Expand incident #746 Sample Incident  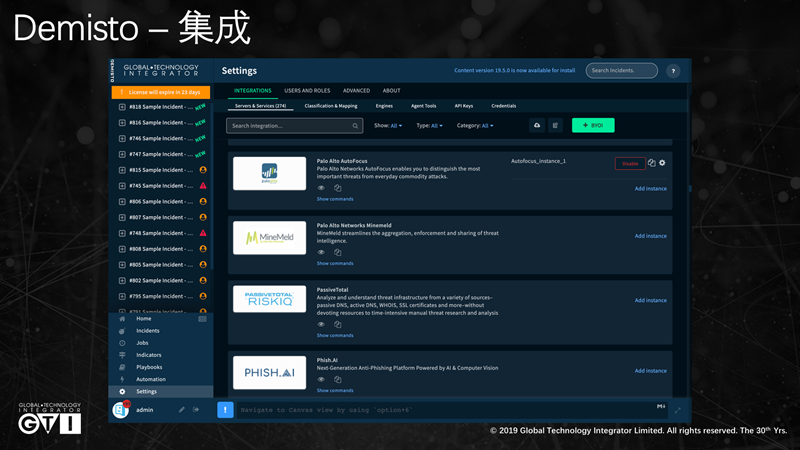click(x=122, y=139)
